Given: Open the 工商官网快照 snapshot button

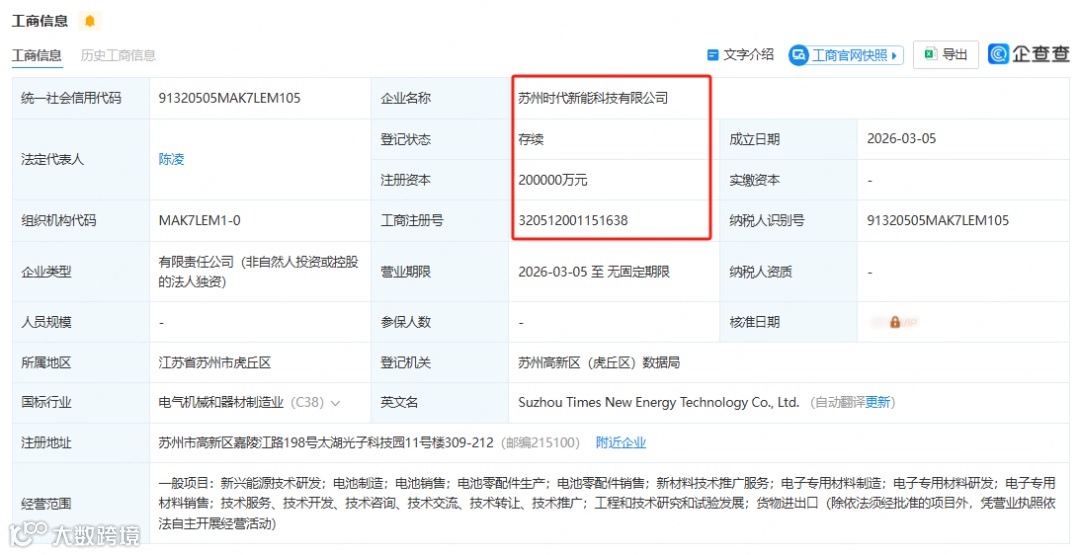Looking at the screenshot, I should point(846,55).
